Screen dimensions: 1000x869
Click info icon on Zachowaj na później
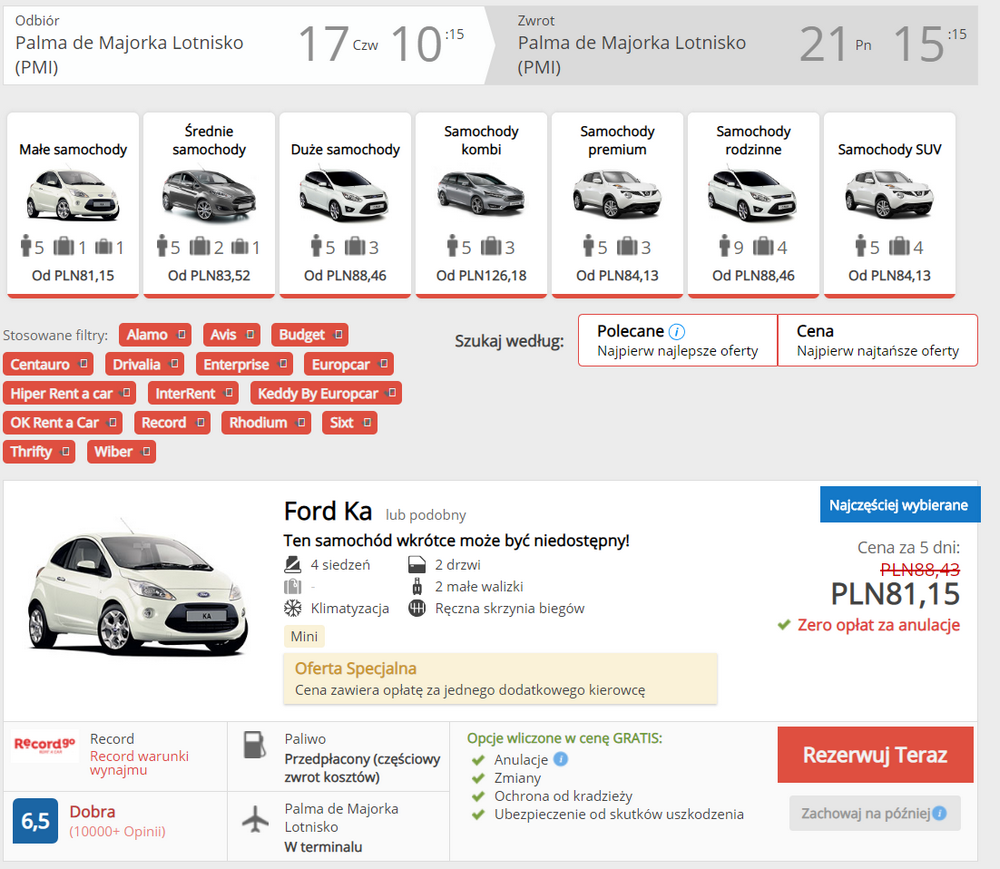pyautogui.click(x=939, y=813)
